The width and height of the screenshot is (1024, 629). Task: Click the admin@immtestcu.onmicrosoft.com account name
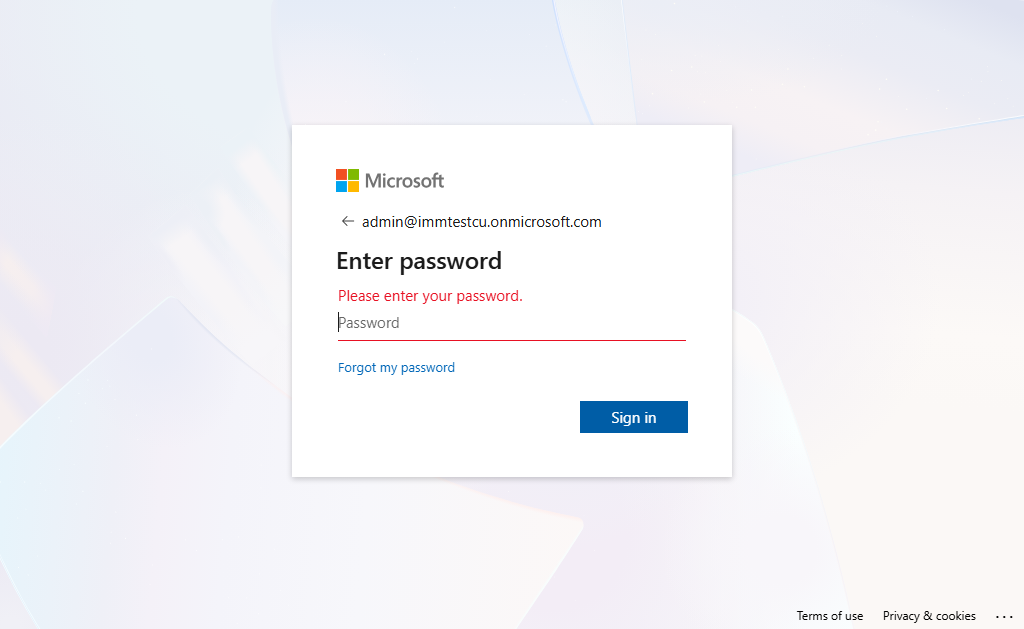coord(481,222)
